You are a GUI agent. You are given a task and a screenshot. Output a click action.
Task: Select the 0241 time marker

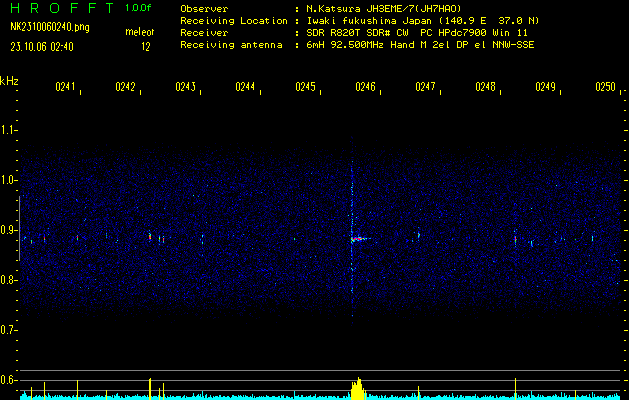[x=66, y=88]
